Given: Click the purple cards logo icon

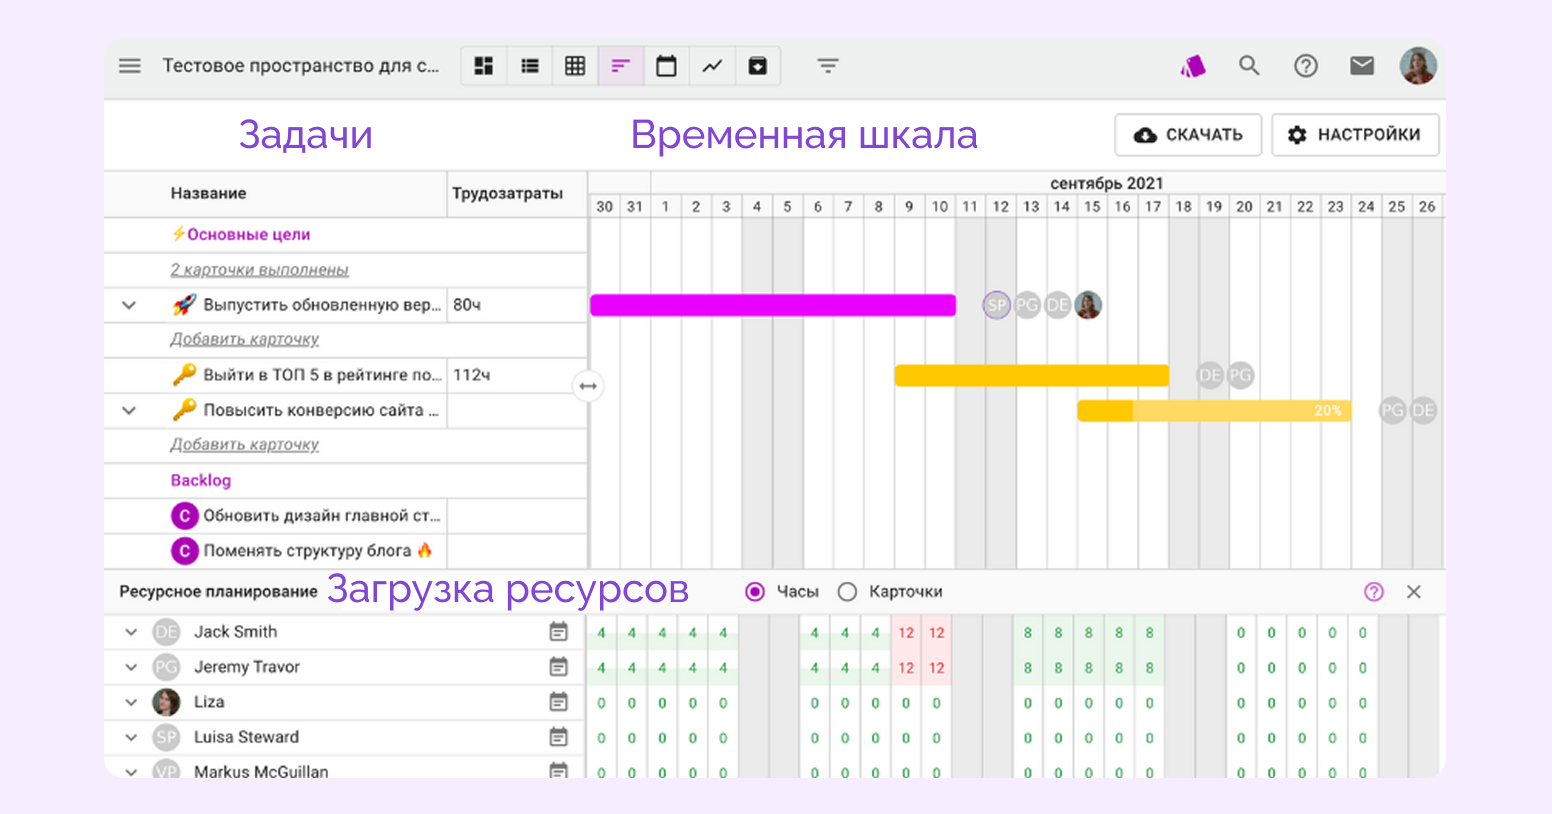Looking at the screenshot, I should pyautogui.click(x=1192, y=66).
